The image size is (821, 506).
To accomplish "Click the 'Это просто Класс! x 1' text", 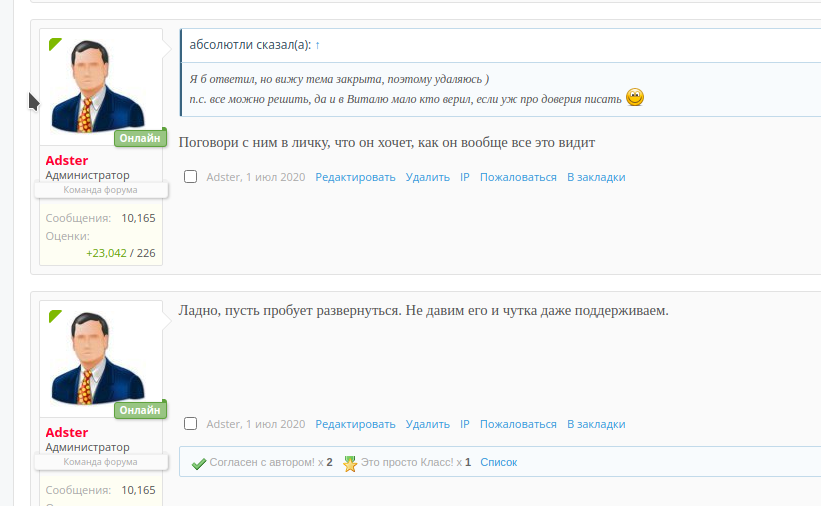I will click(x=416, y=463).
